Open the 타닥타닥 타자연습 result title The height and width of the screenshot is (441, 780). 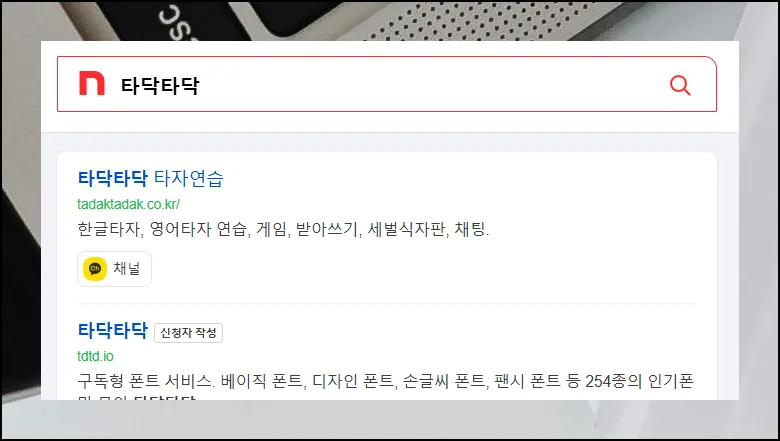[151, 178]
